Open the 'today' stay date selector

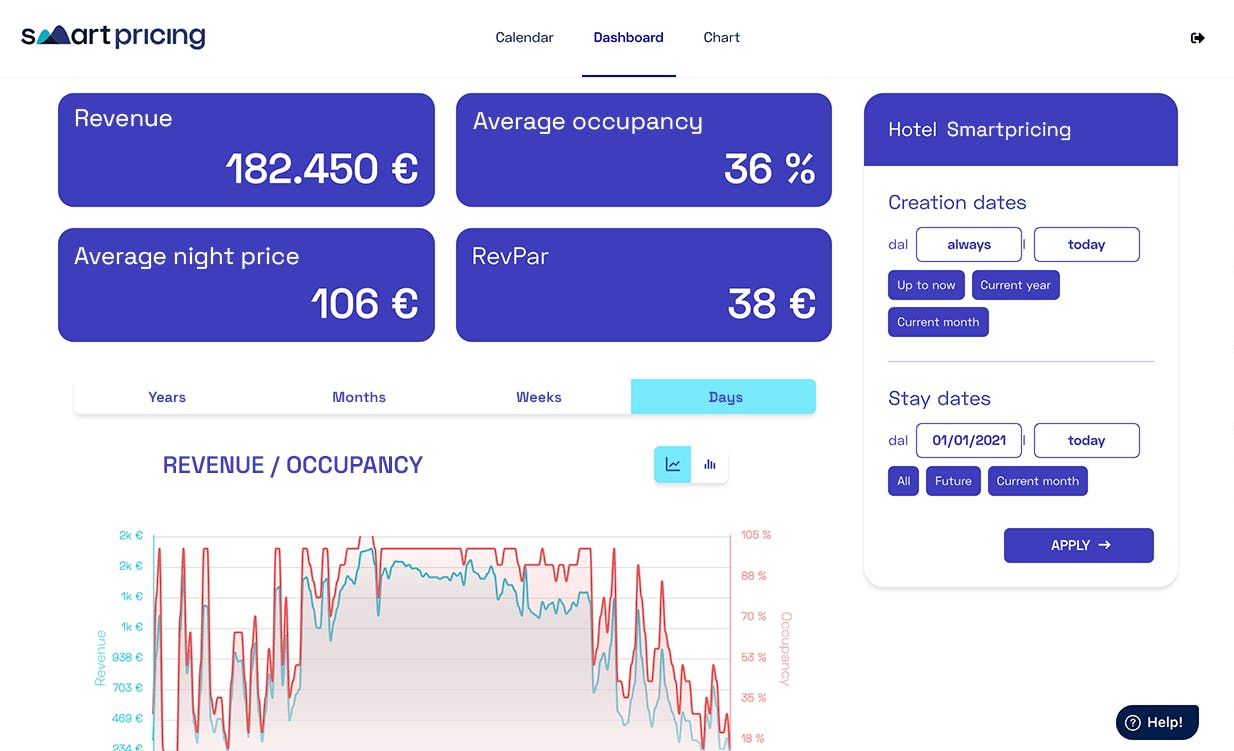(x=1086, y=440)
